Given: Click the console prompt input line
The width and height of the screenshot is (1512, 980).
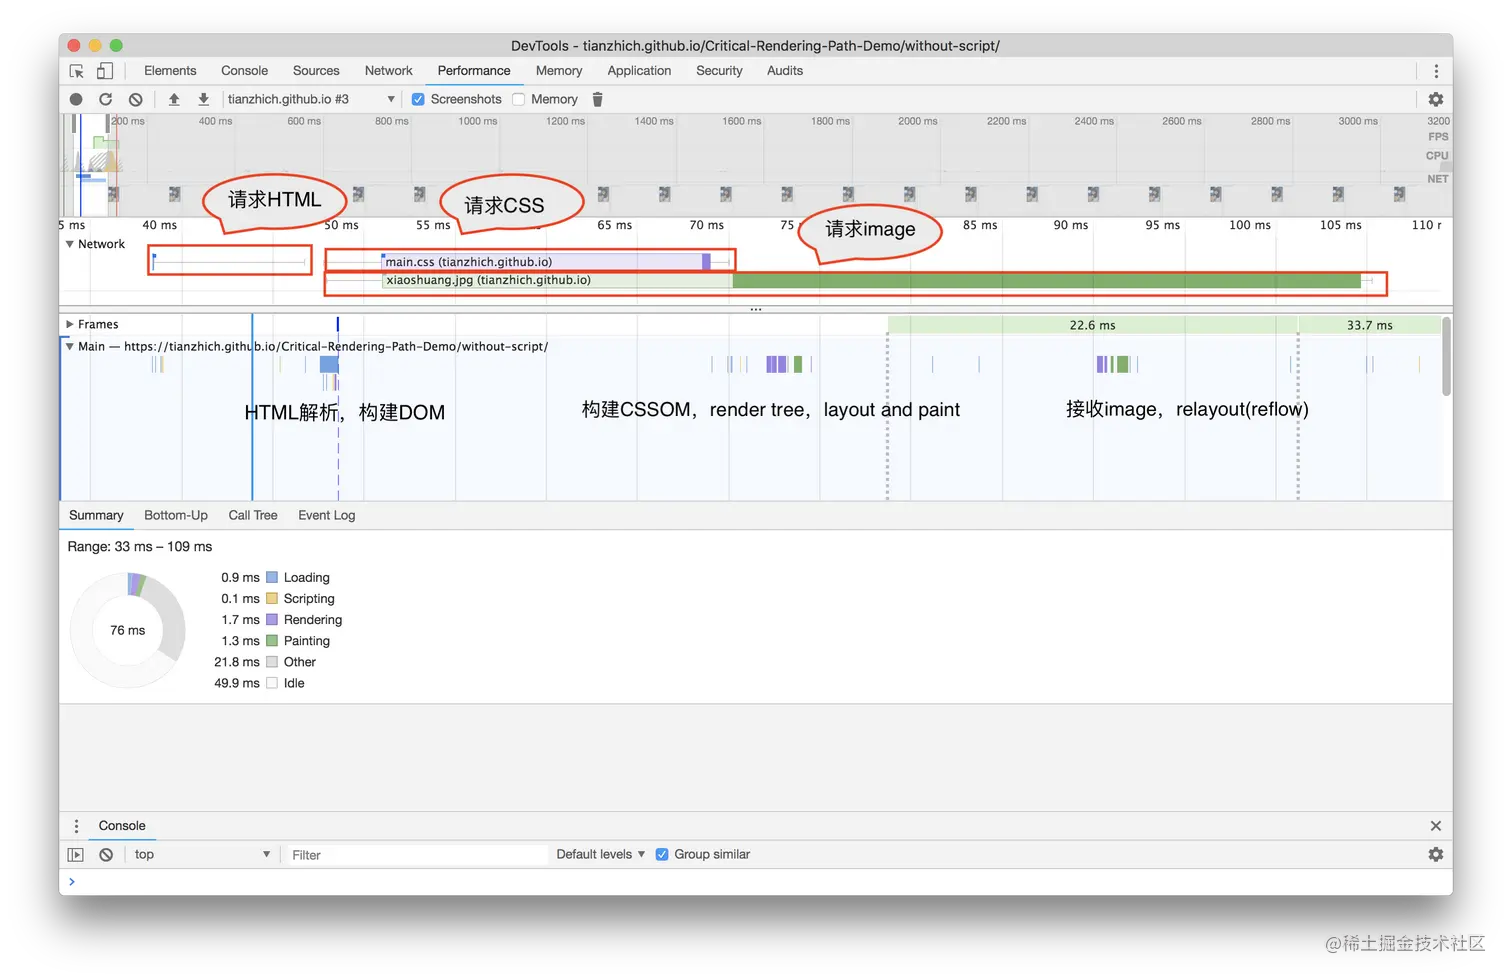Looking at the screenshot, I should coord(756,882).
